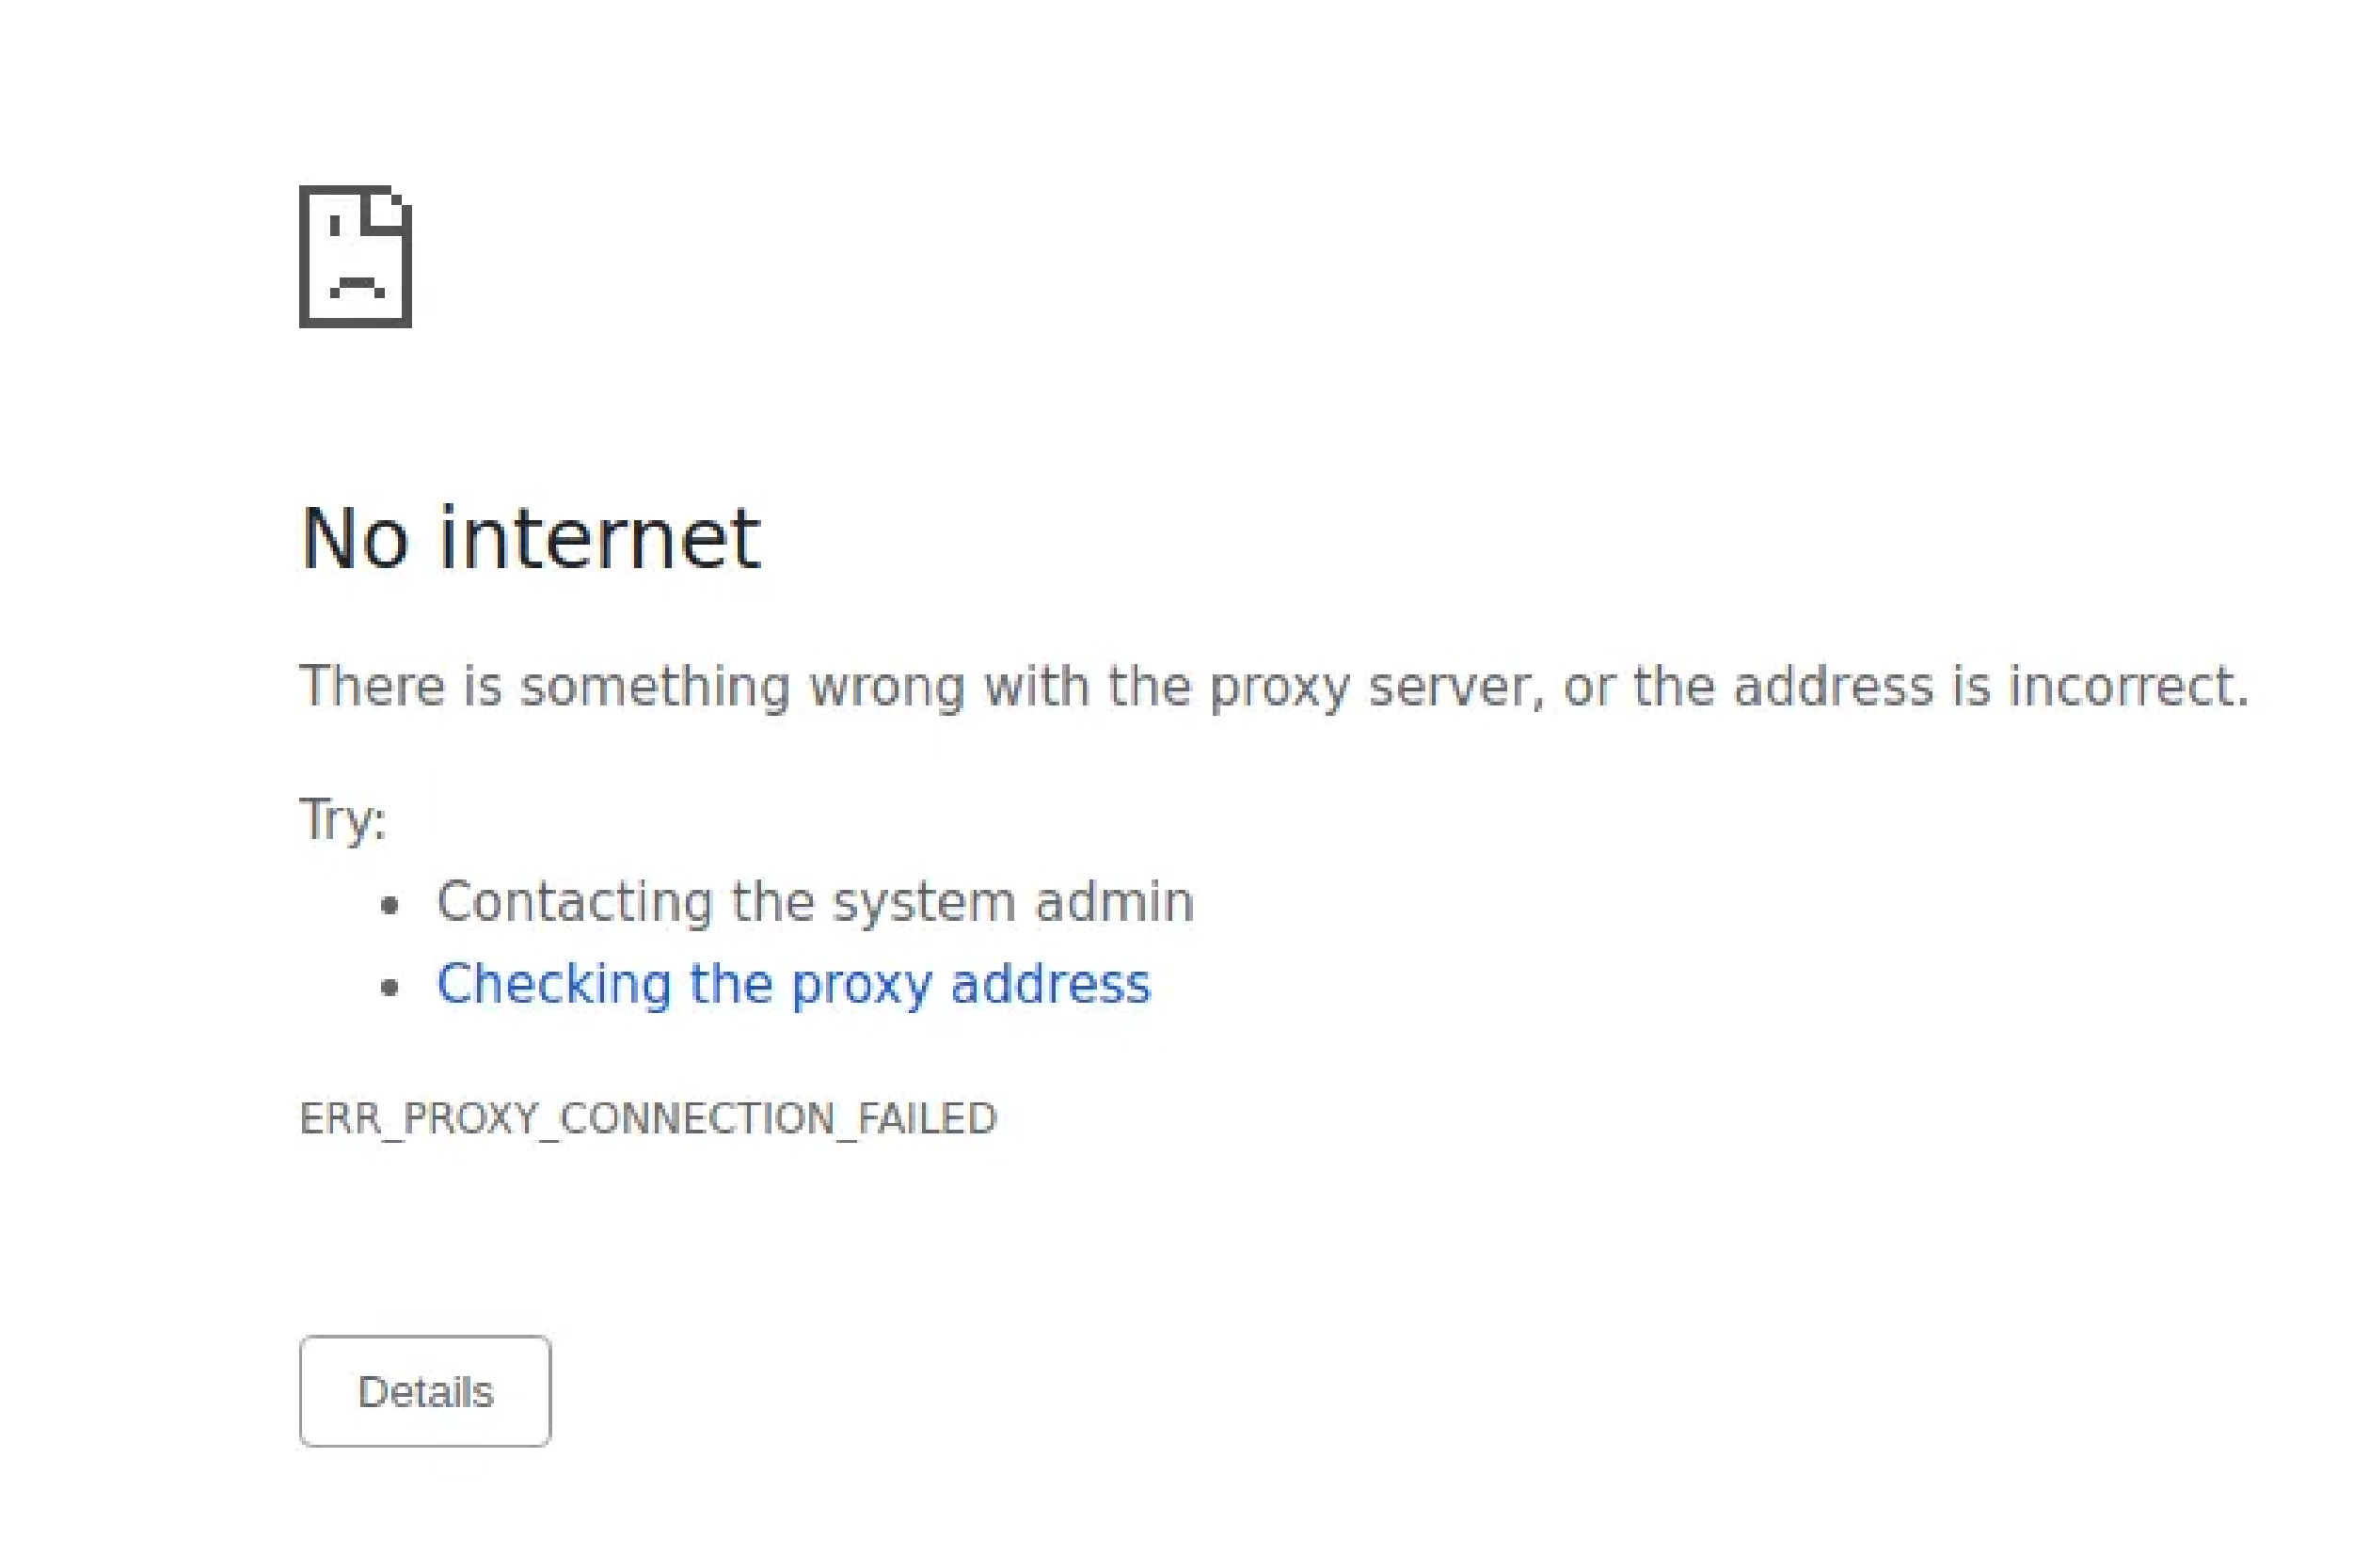Click the bullet beside Contacting the system admin

[390, 903]
